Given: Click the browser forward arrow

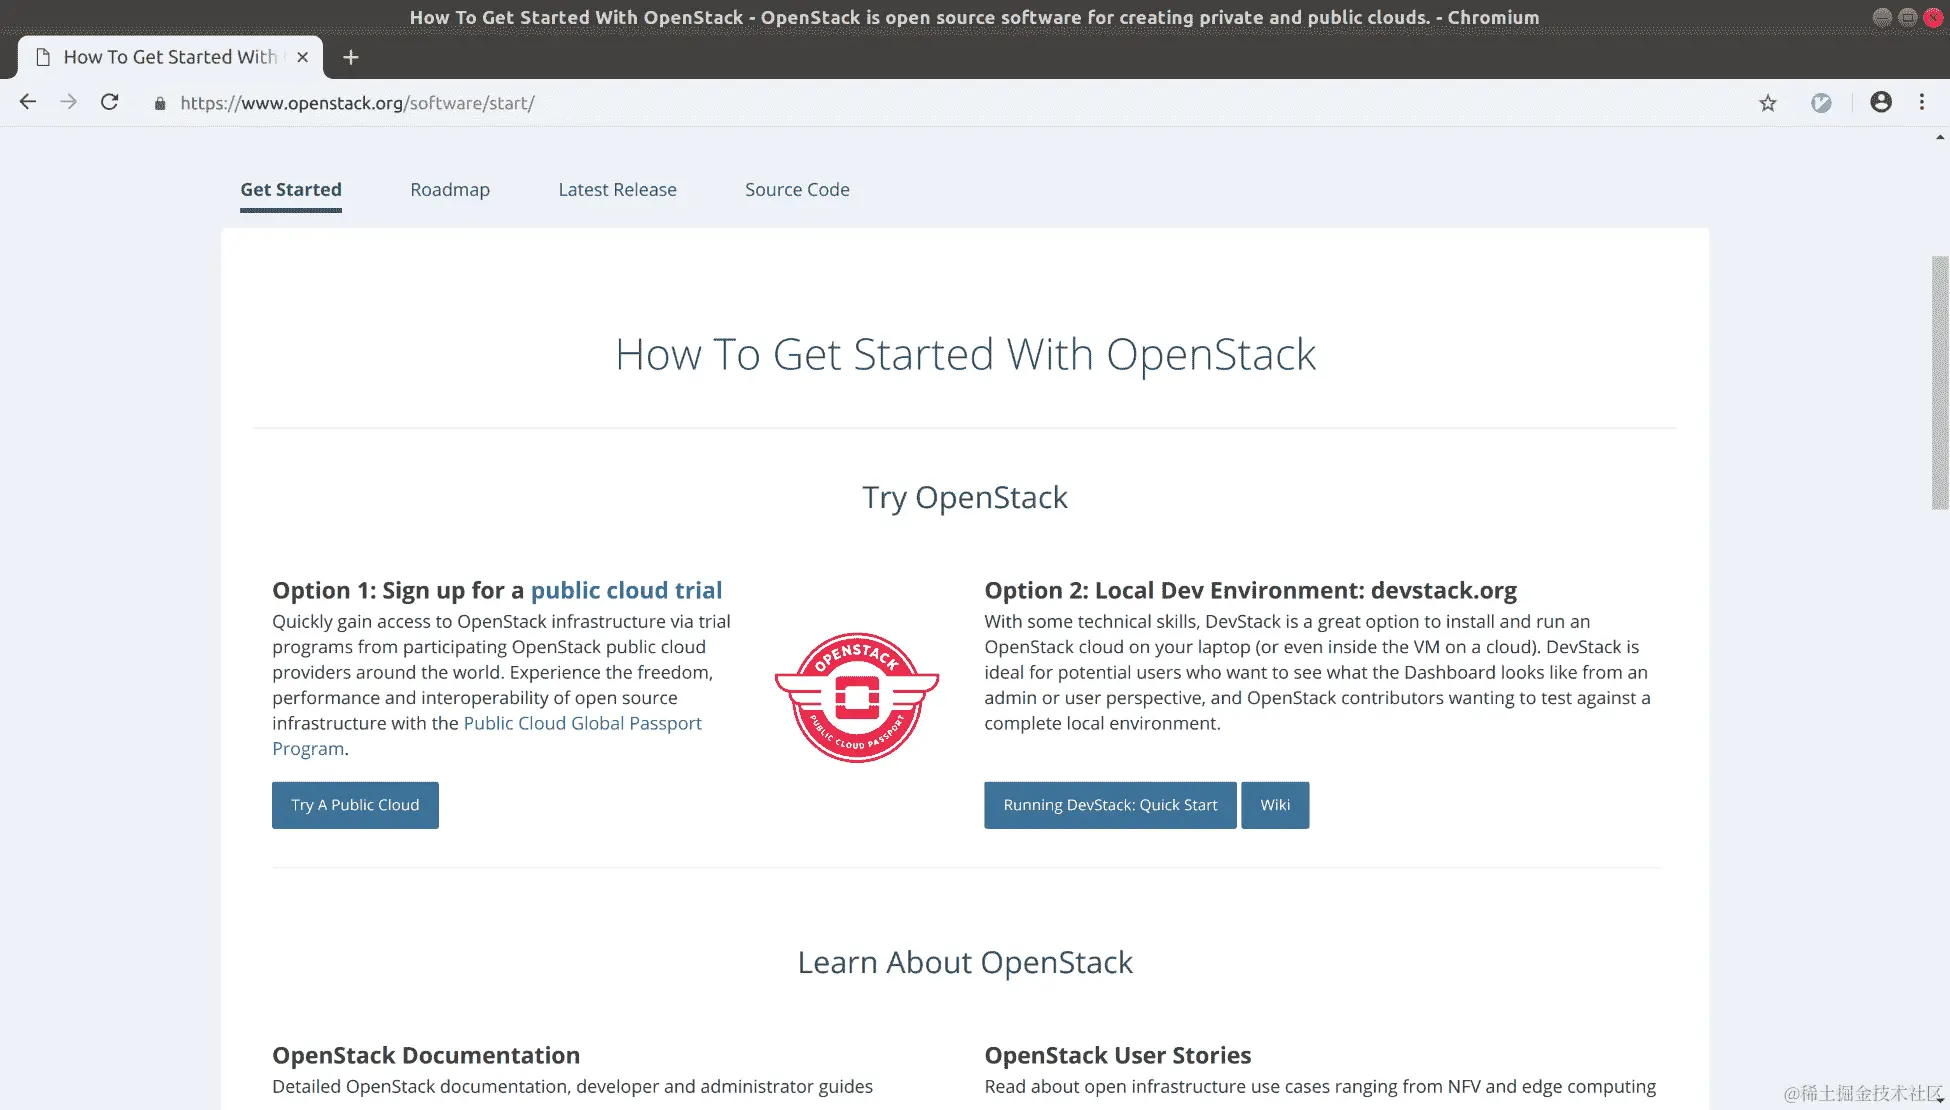Looking at the screenshot, I should [x=68, y=102].
